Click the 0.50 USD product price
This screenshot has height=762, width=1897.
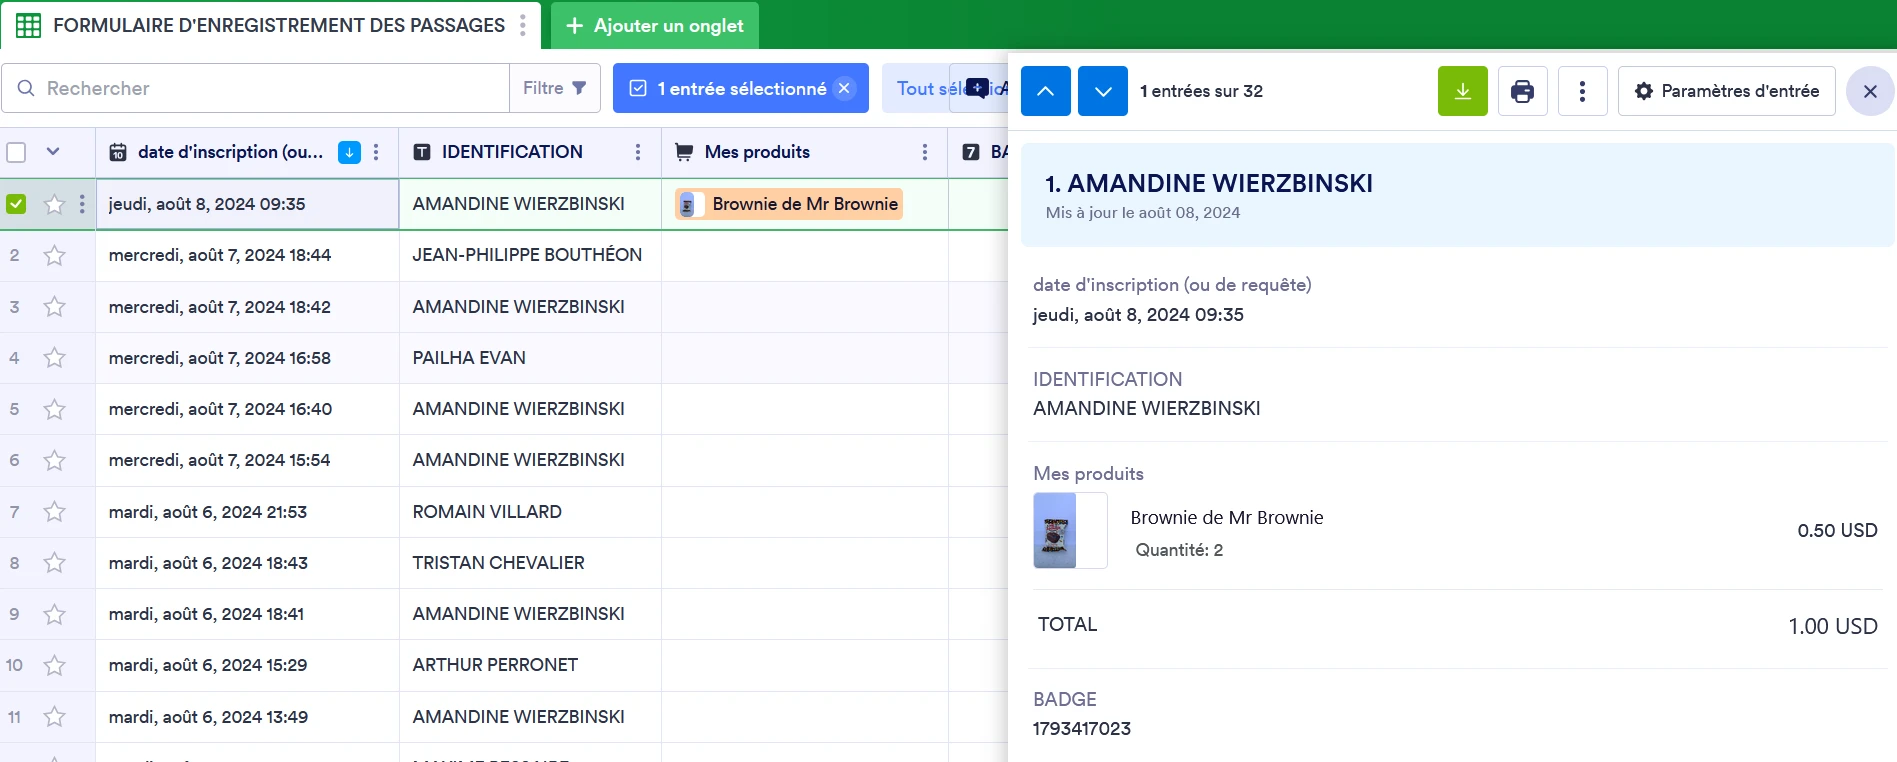tap(1837, 531)
